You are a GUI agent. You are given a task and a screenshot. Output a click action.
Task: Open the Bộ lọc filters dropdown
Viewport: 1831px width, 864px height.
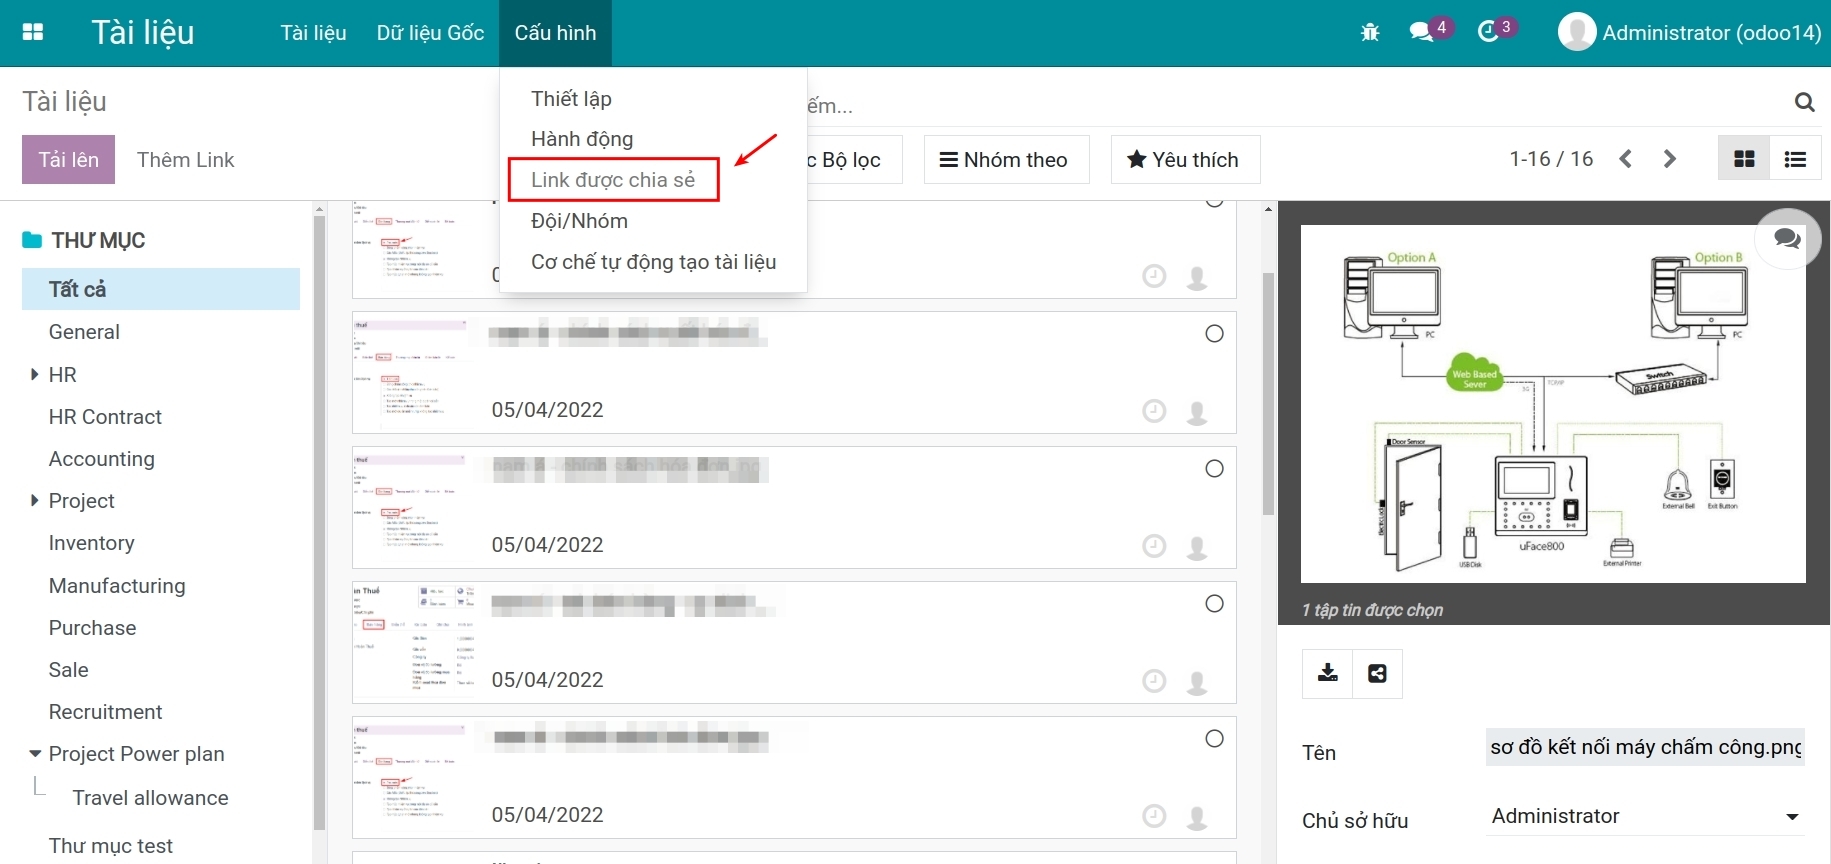[853, 160]
